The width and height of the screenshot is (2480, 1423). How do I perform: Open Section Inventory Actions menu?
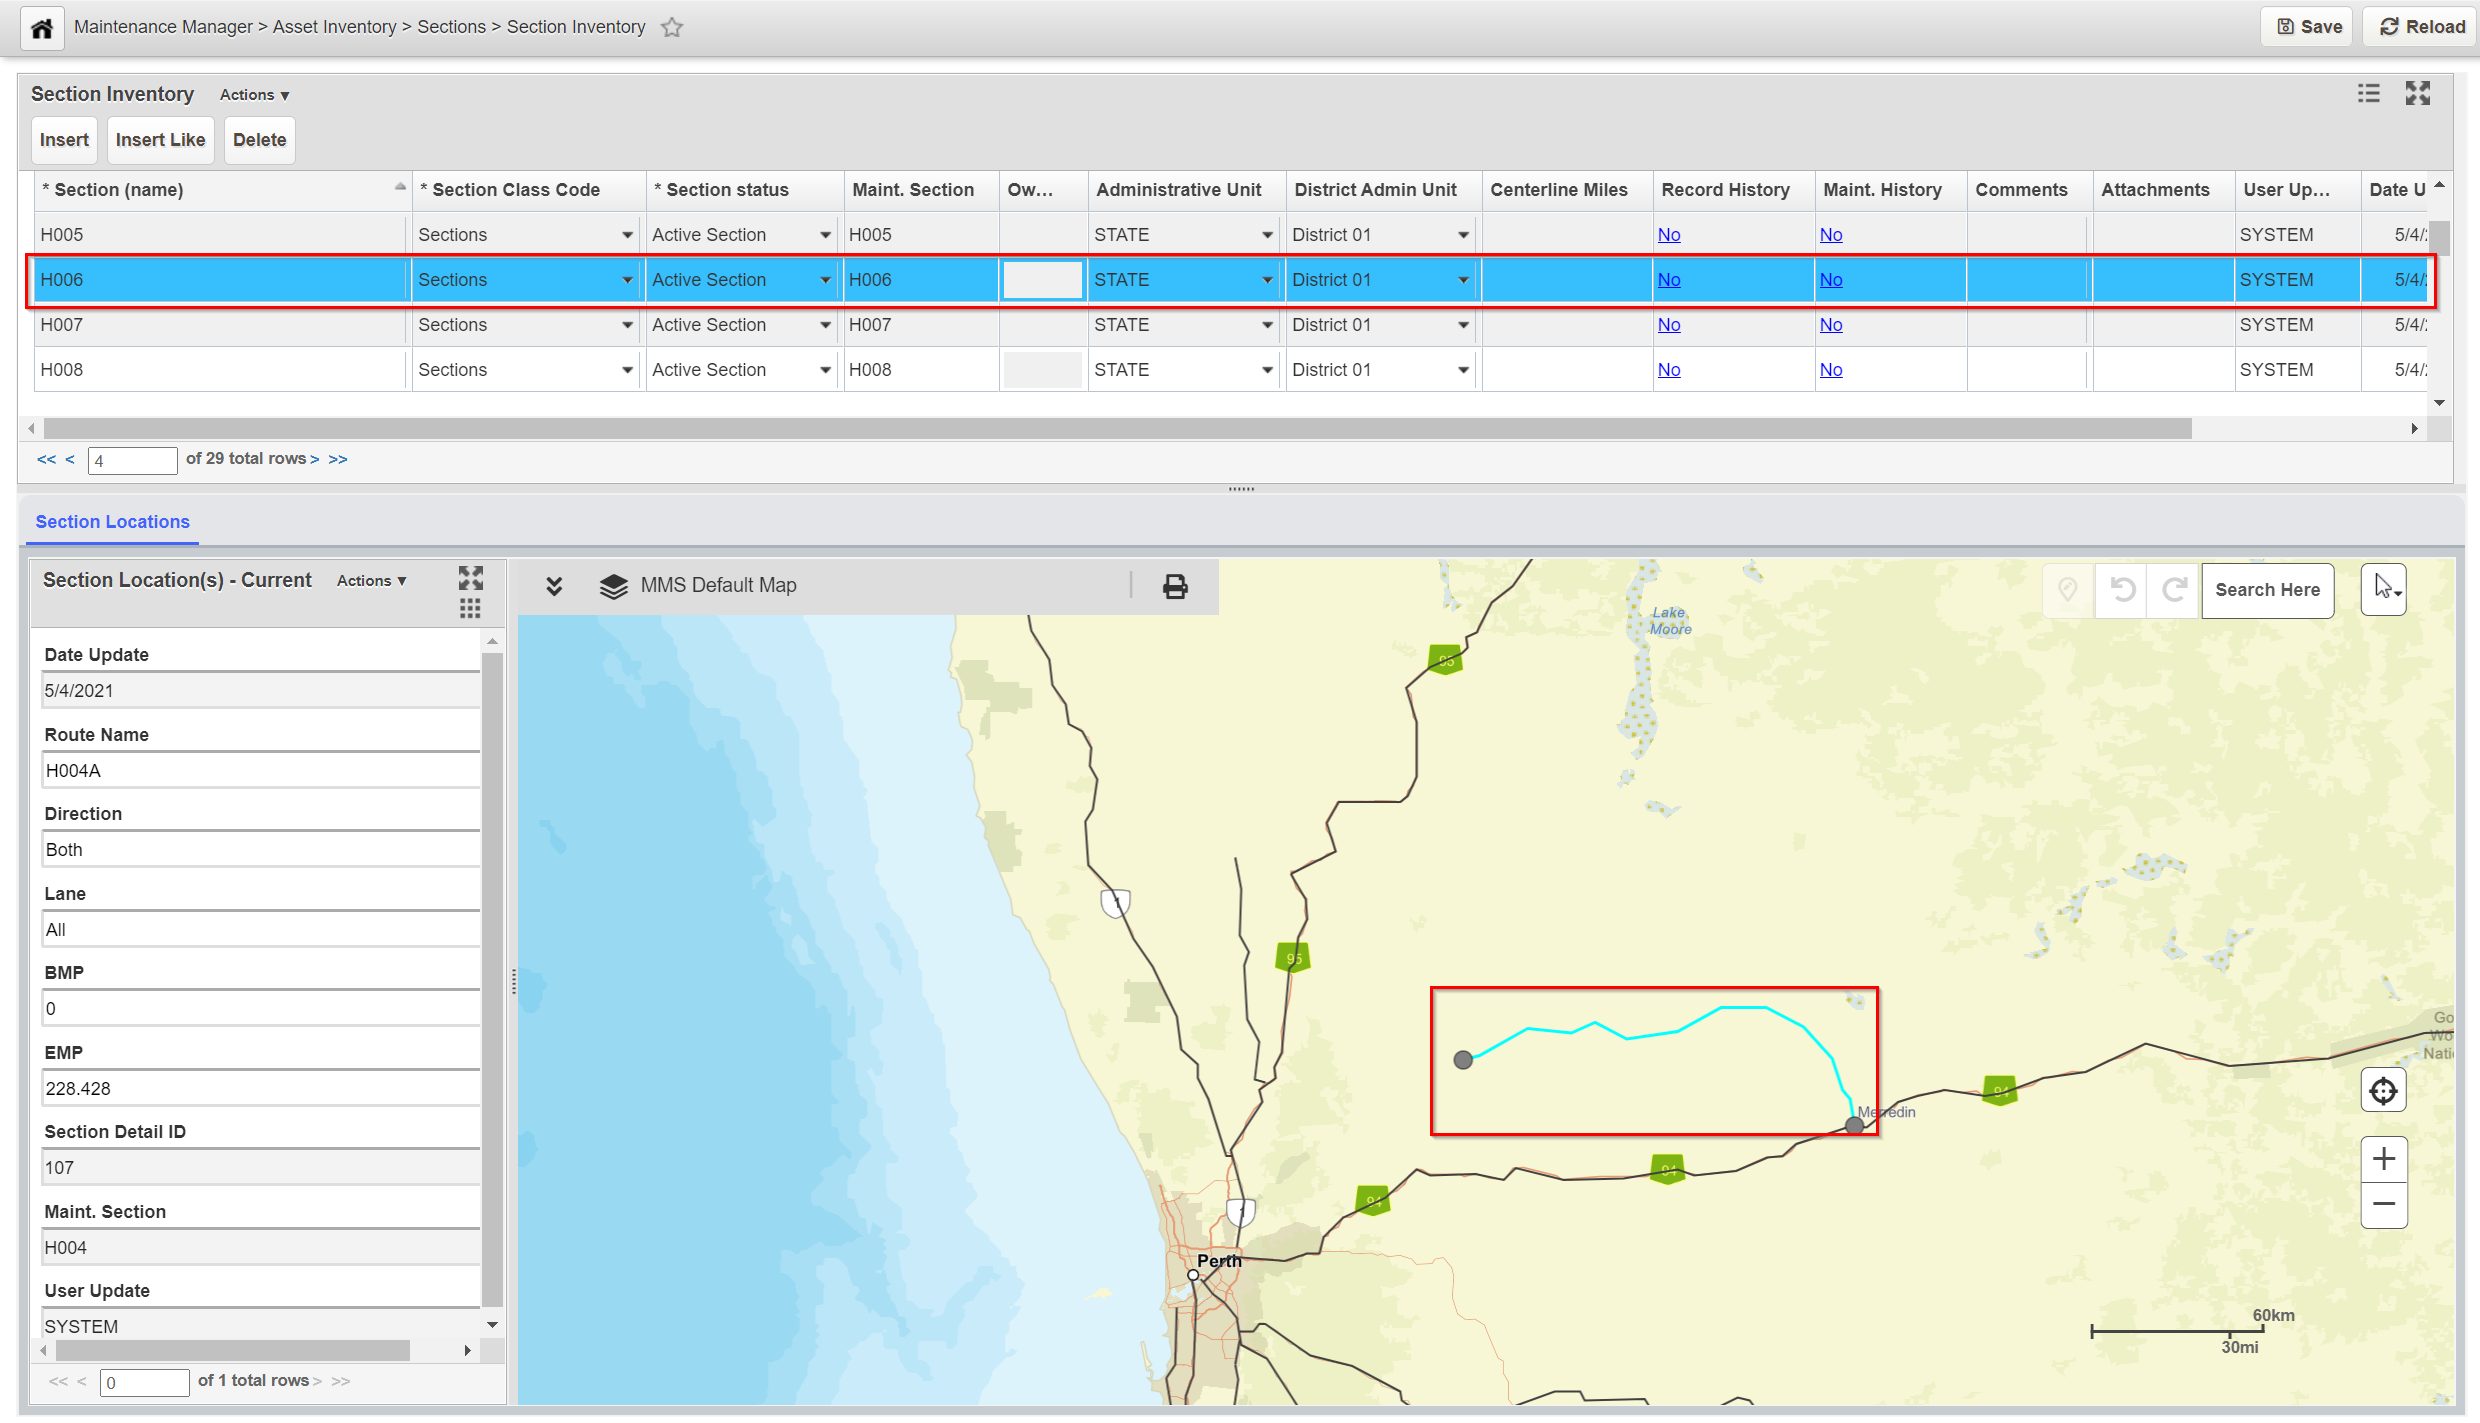pyautogui.click(x=254, y=95)
